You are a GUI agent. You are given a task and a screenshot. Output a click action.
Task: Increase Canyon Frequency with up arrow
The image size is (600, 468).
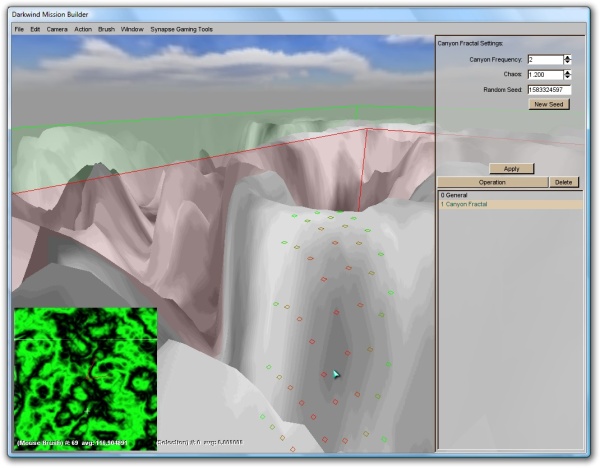[568, 57]
